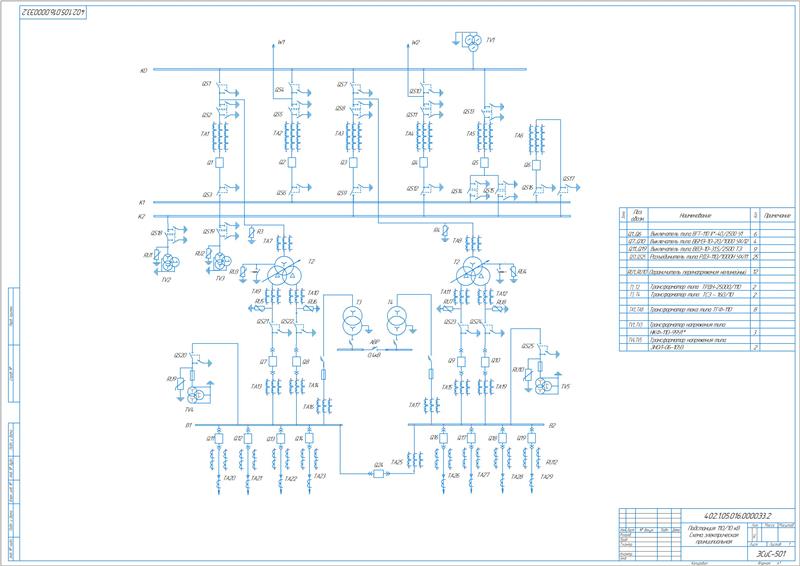800x566 pixels.
Task: Click voltage transformer TV1 symbol at top
Action: pos(473,42)
